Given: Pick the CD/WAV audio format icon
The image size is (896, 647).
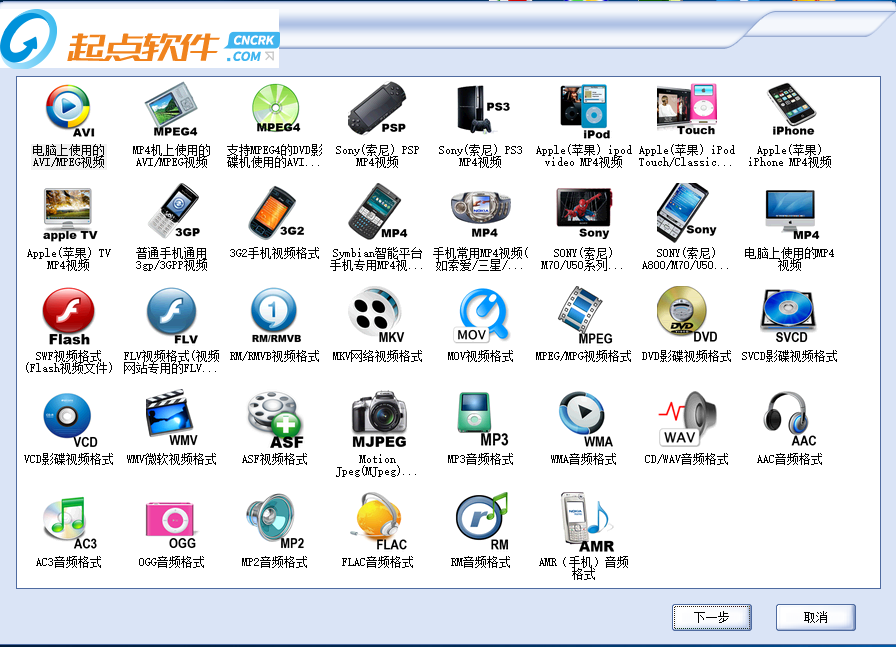Looking at the screenshot, I should tap(686, 418).
